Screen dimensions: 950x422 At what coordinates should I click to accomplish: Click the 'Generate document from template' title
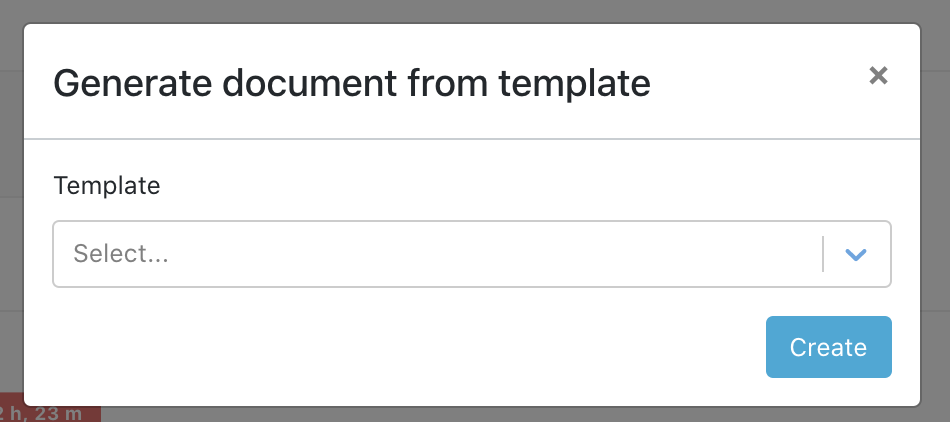click(x=351, y=83)
